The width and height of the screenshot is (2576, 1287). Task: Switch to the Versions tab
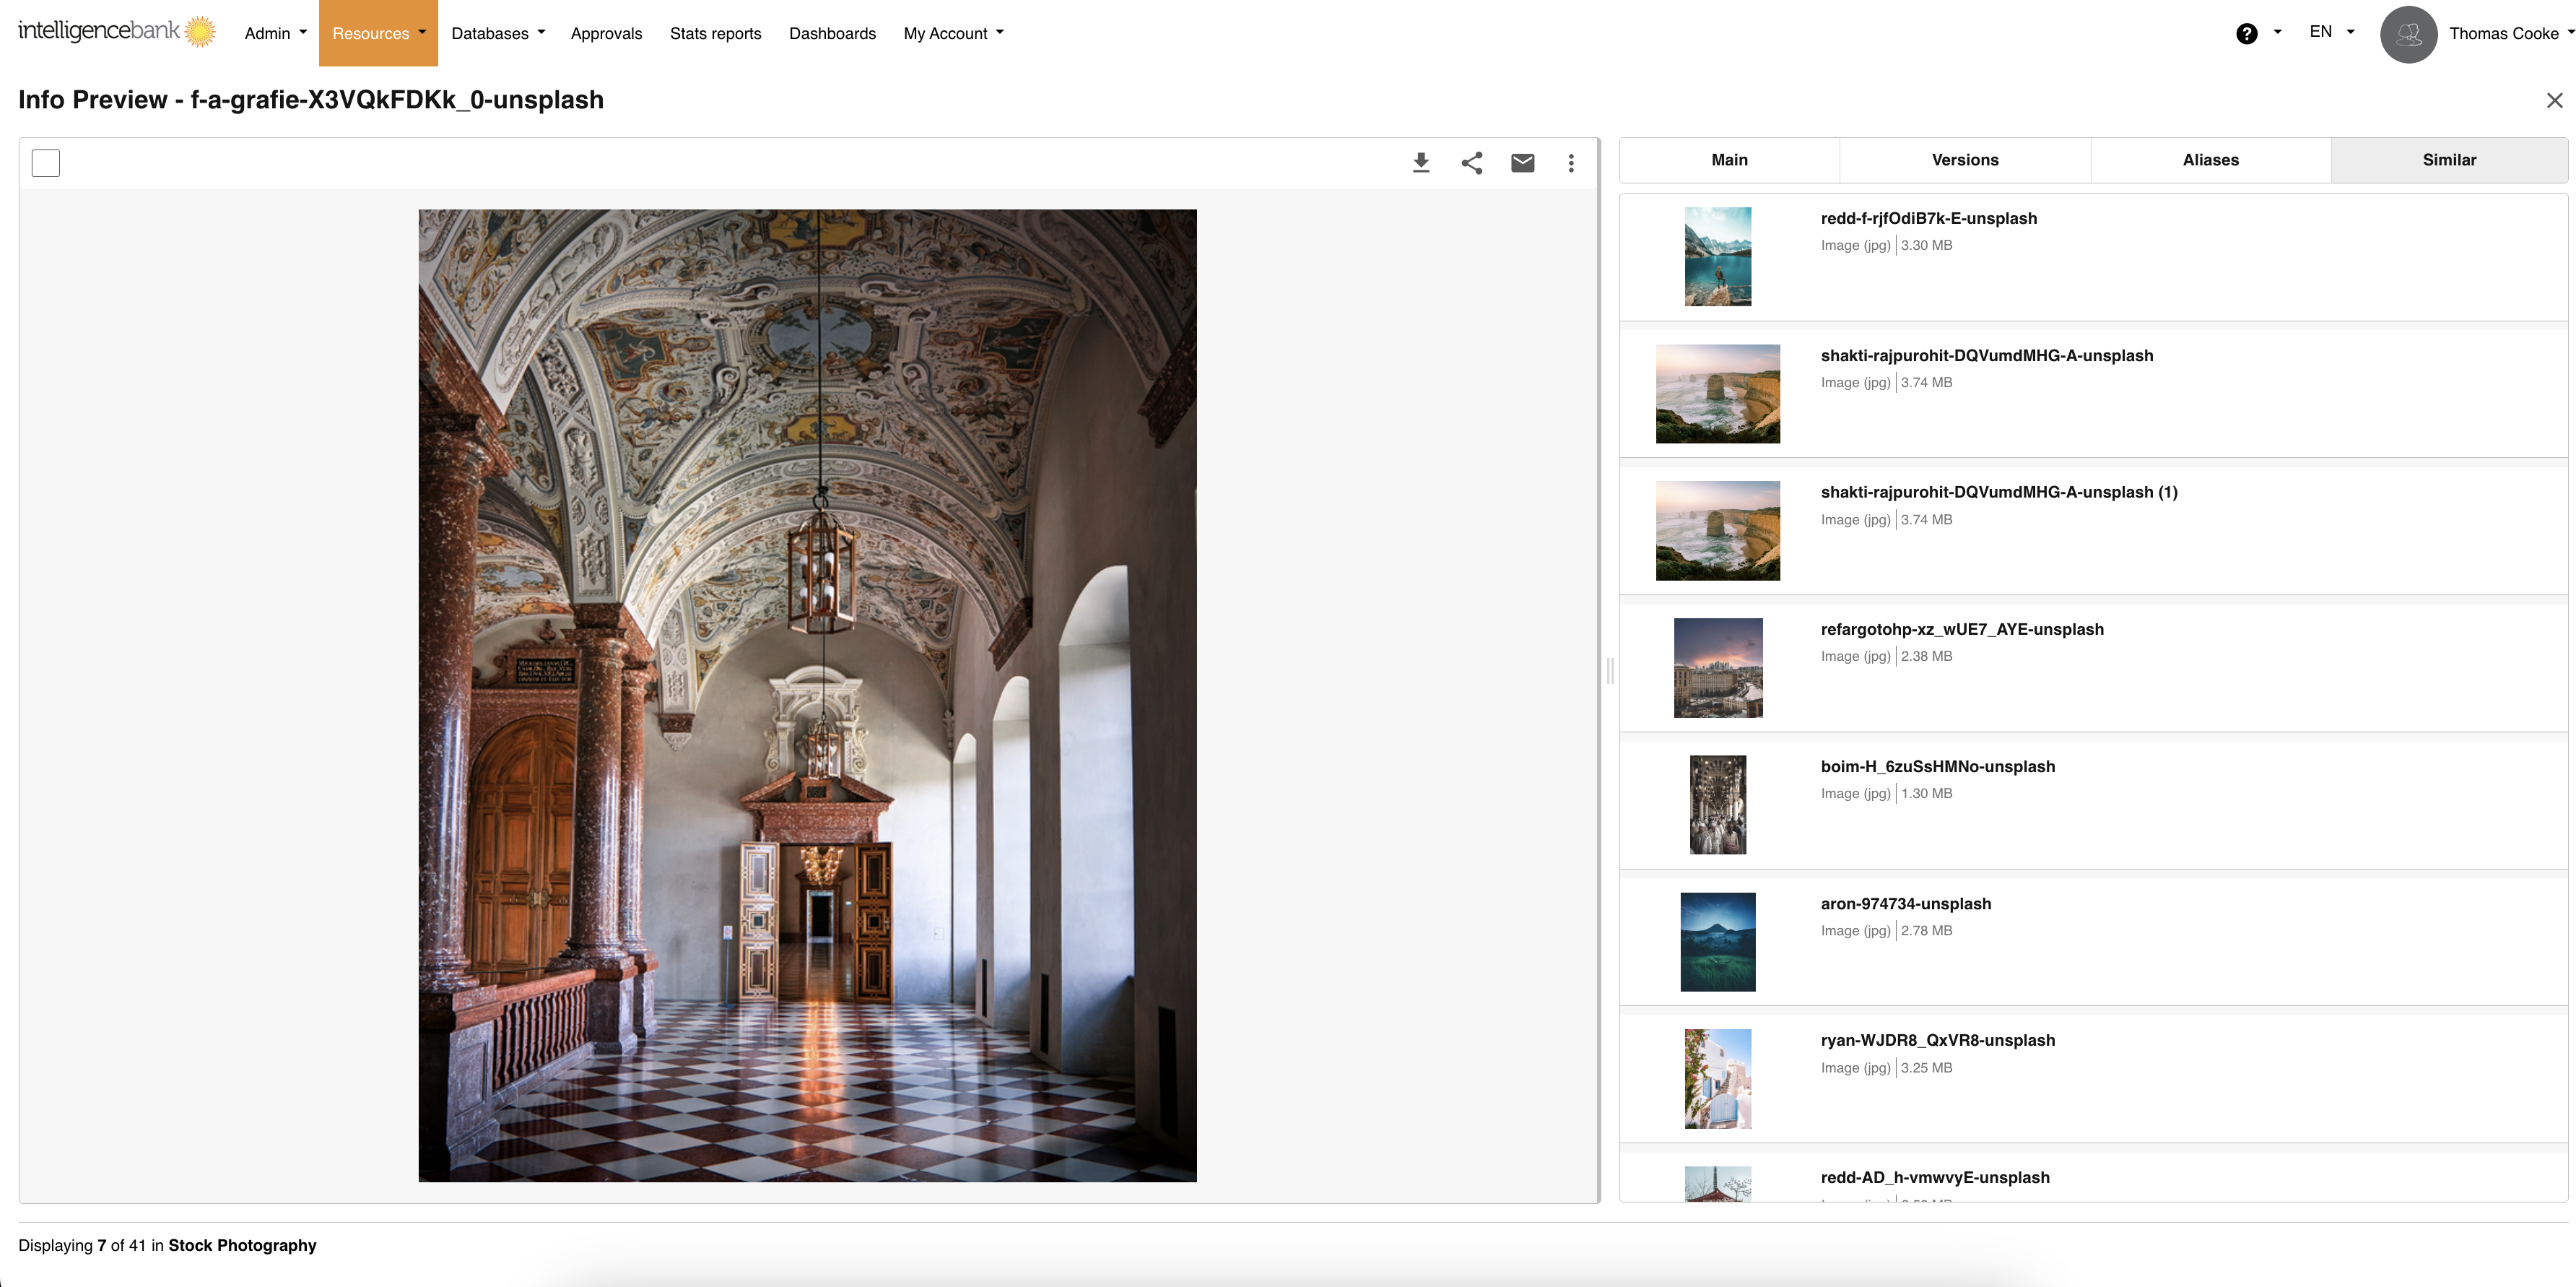[x=1964, y=160]
